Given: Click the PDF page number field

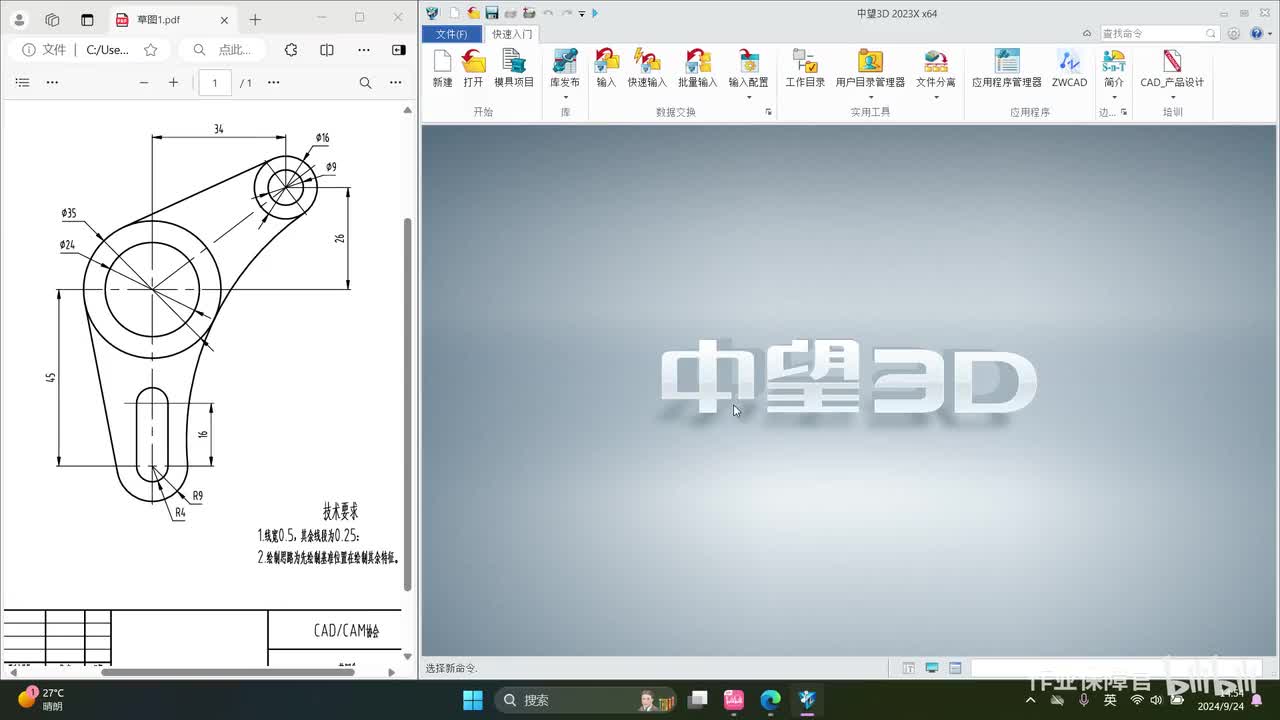Looking at the screenshot, I should click(215, 83).
